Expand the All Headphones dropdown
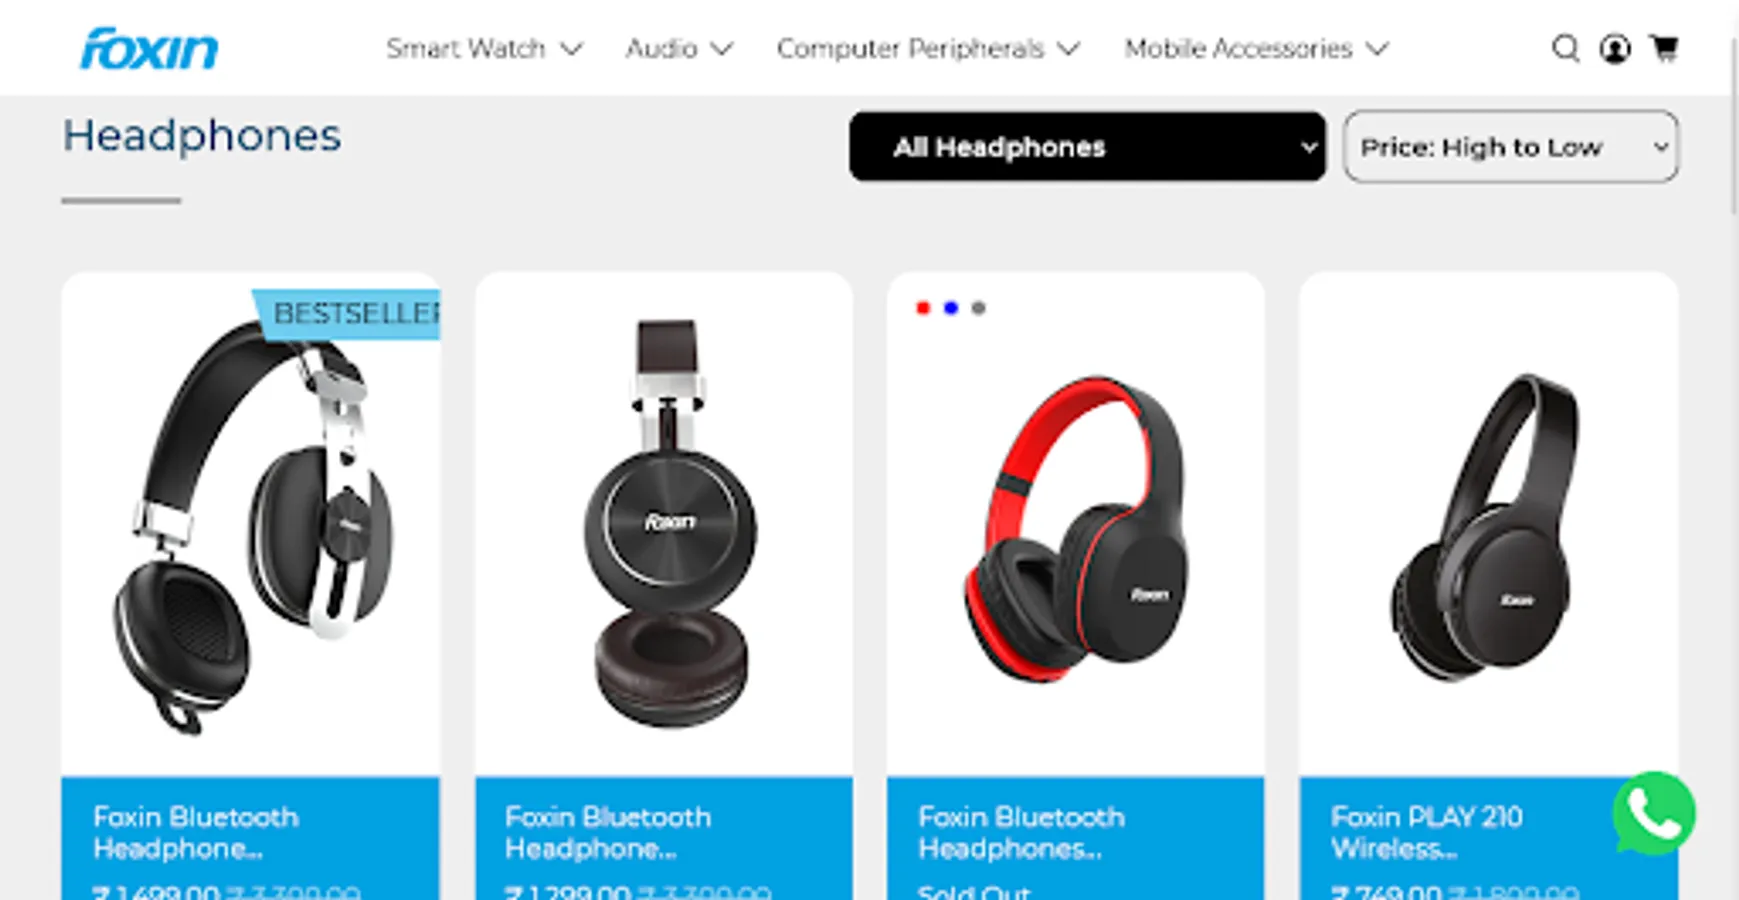The width and height of the screenshot is (1739, 900). point(1087,147)
